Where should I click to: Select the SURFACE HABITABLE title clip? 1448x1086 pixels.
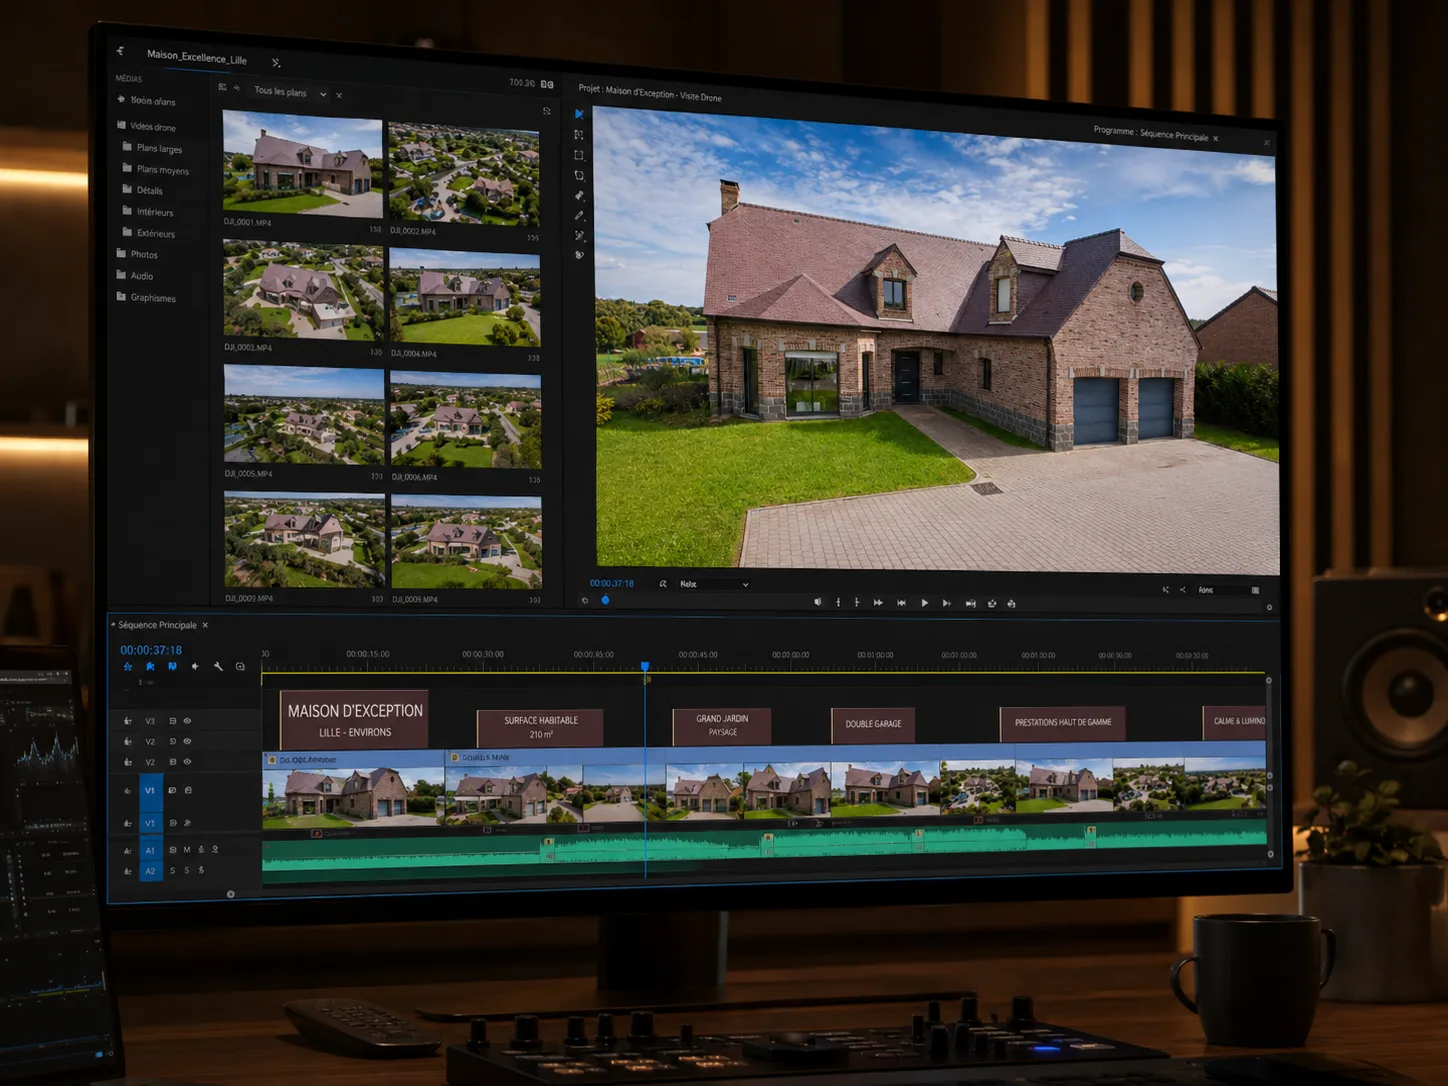[540, 727]
